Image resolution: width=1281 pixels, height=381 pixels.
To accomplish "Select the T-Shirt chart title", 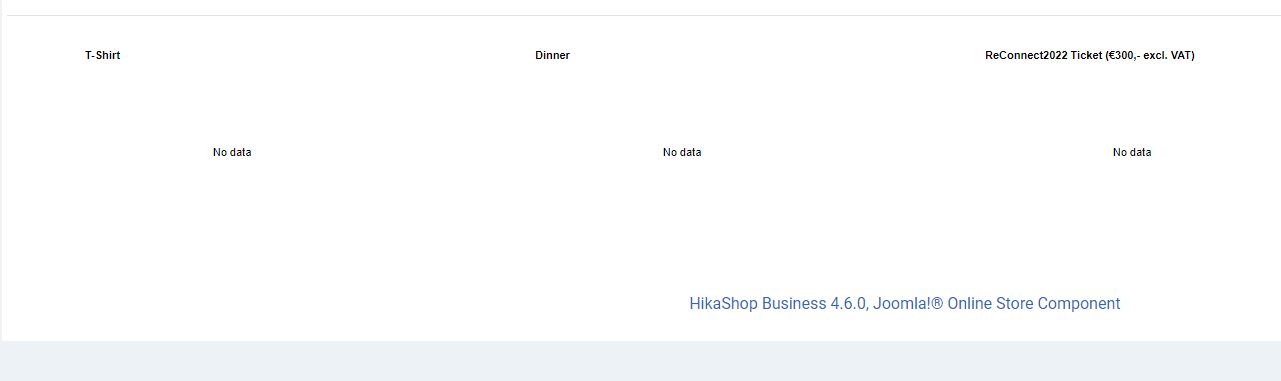I will tap(102, 55).
